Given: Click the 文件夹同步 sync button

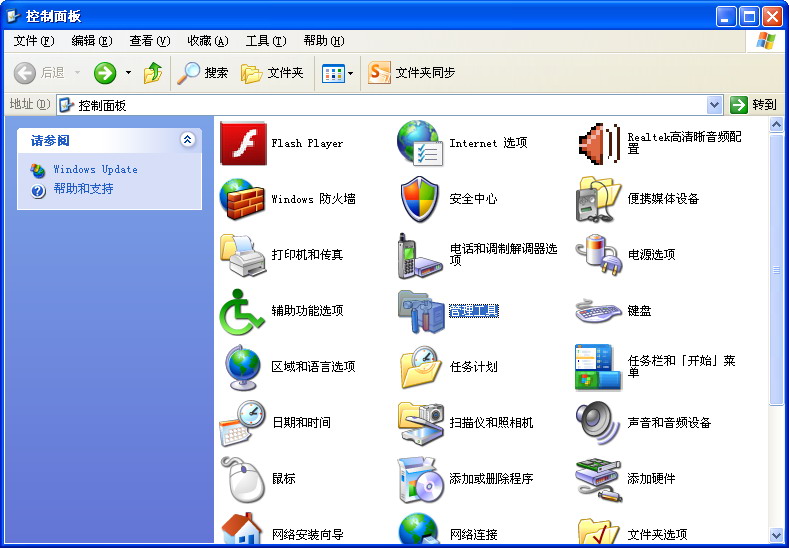Looking at the screenshot, I should click(x=412, y=73).
